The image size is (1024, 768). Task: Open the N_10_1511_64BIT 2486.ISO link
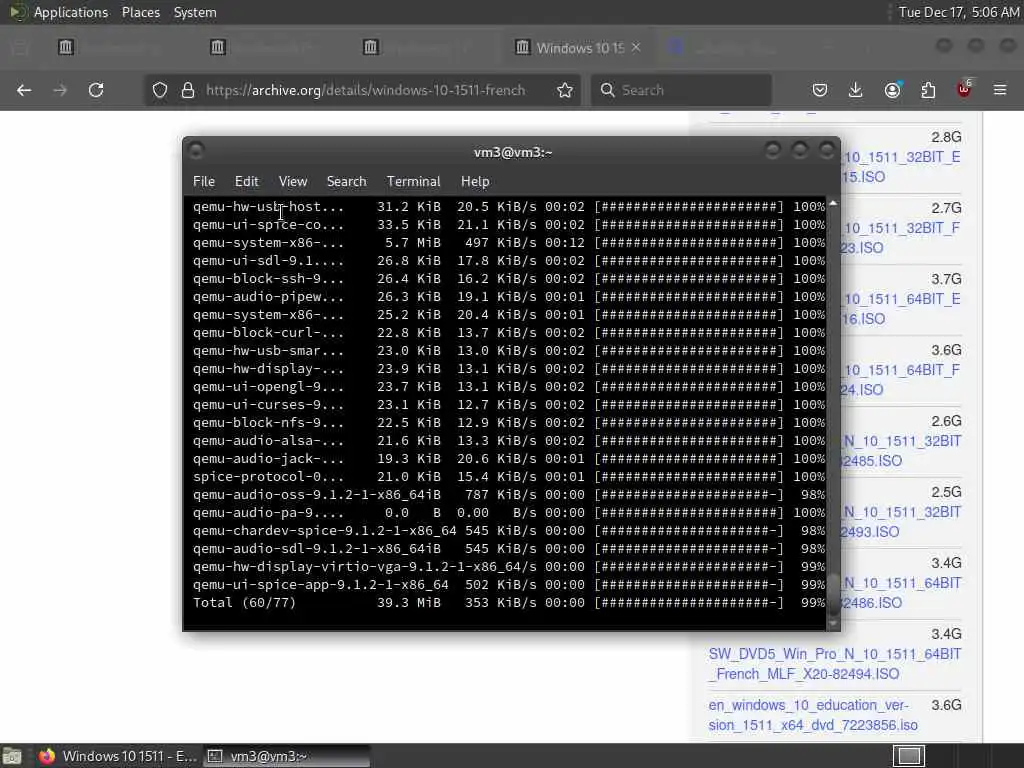[x=901, y=592]
